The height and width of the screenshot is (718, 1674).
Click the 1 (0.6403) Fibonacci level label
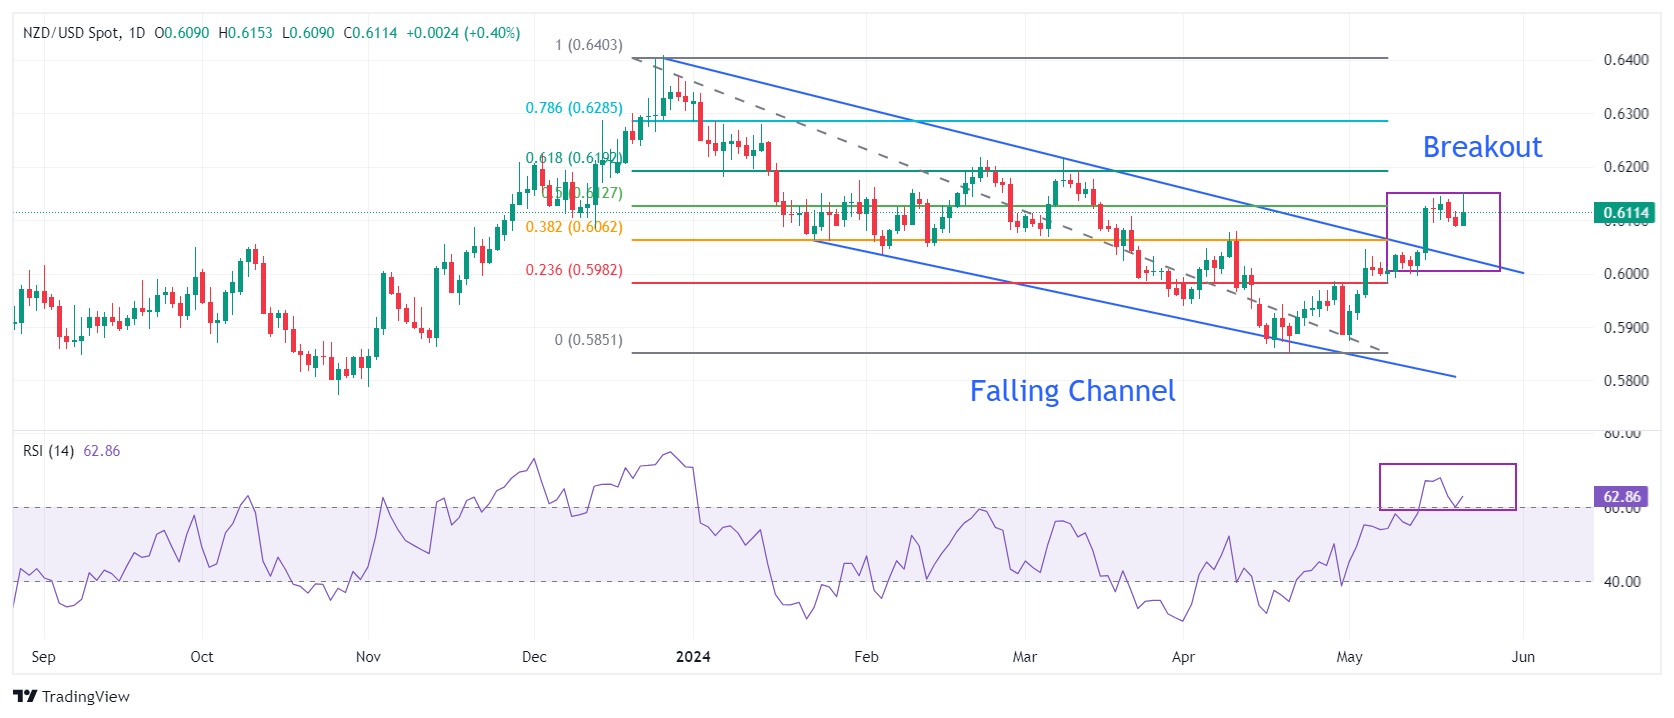[588, 45]
